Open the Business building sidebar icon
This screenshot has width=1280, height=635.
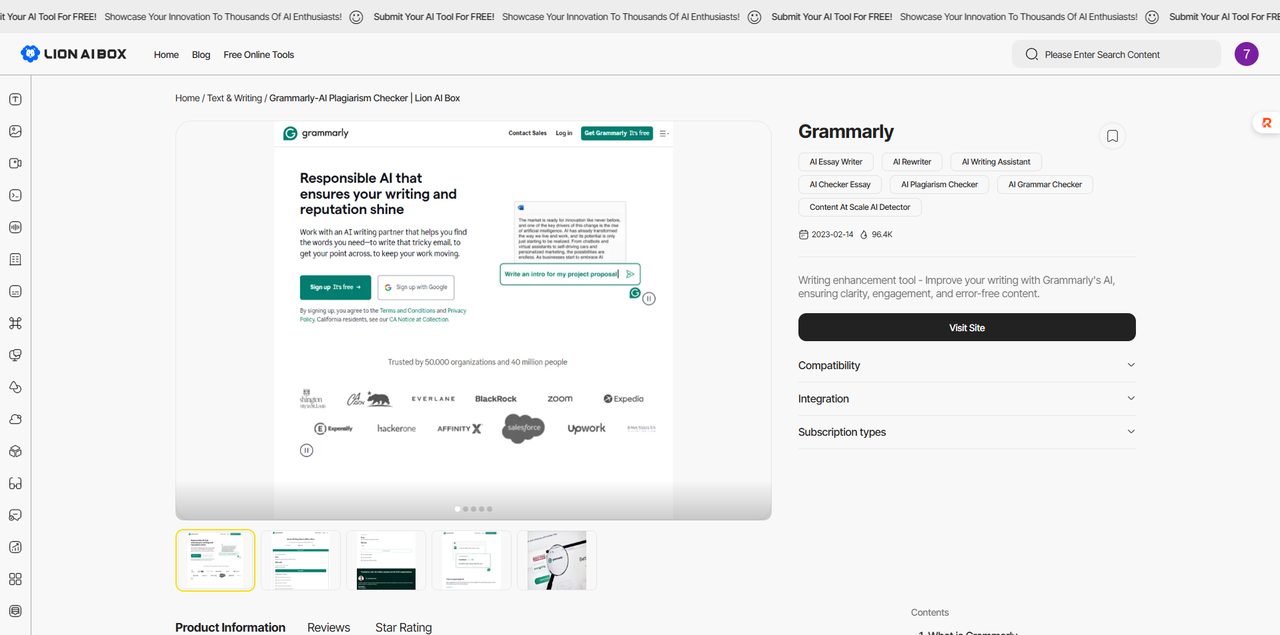click(x=15, y=259)
